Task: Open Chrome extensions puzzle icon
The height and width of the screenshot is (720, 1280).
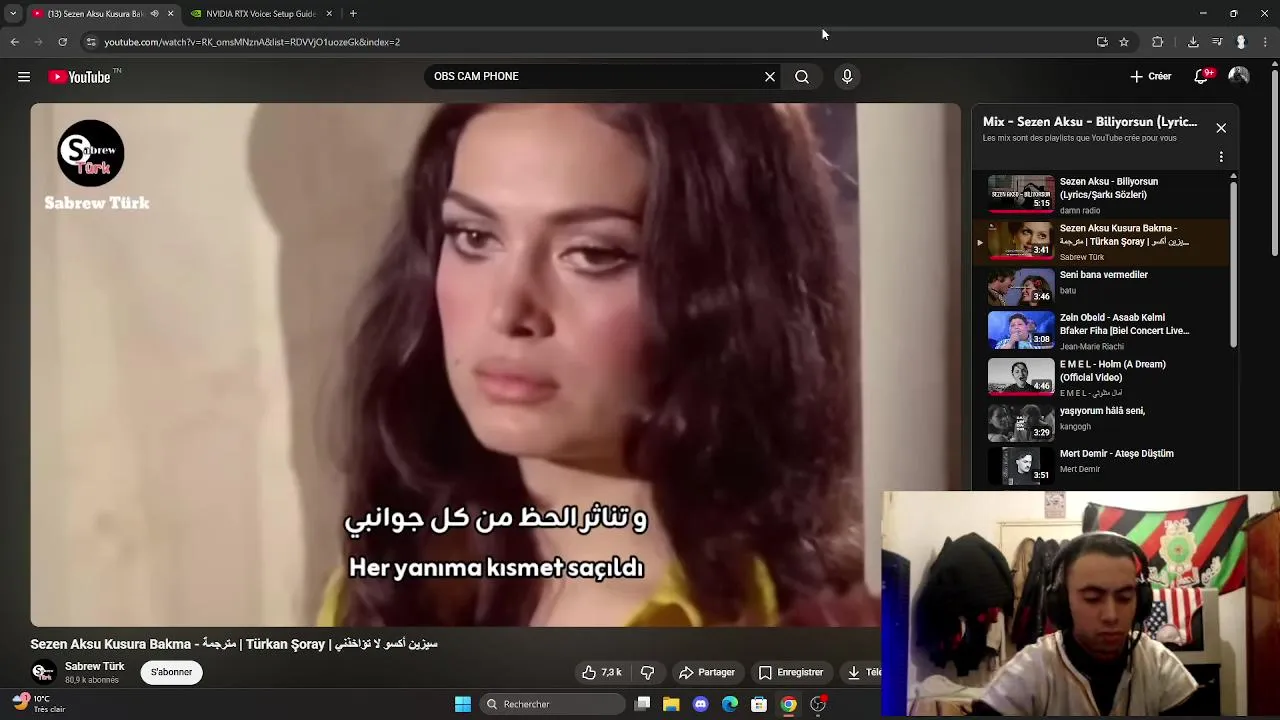Action: [x=1158, y=42]
